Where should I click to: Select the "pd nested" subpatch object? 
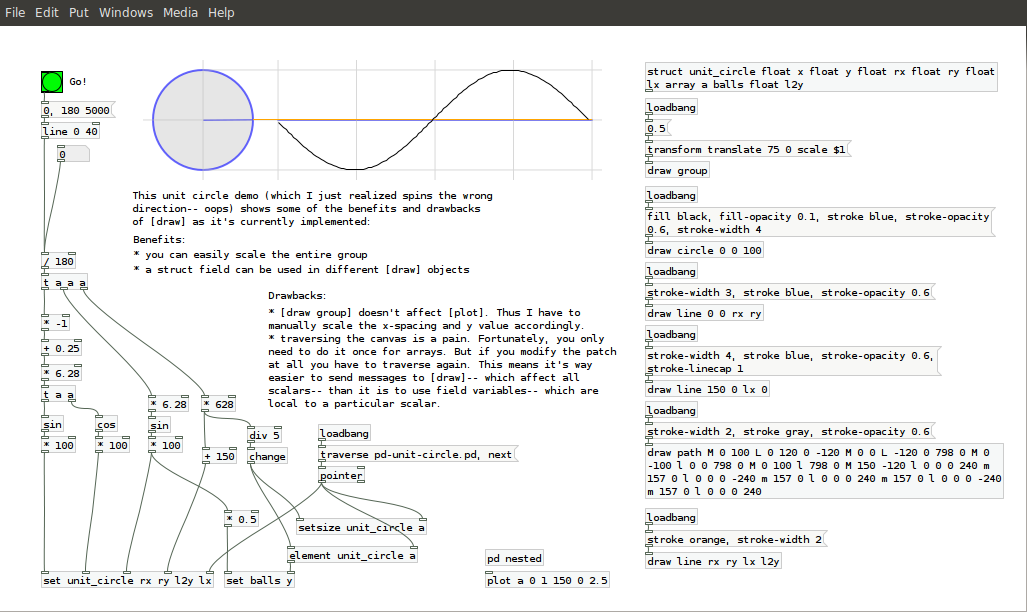pos(514,558)
